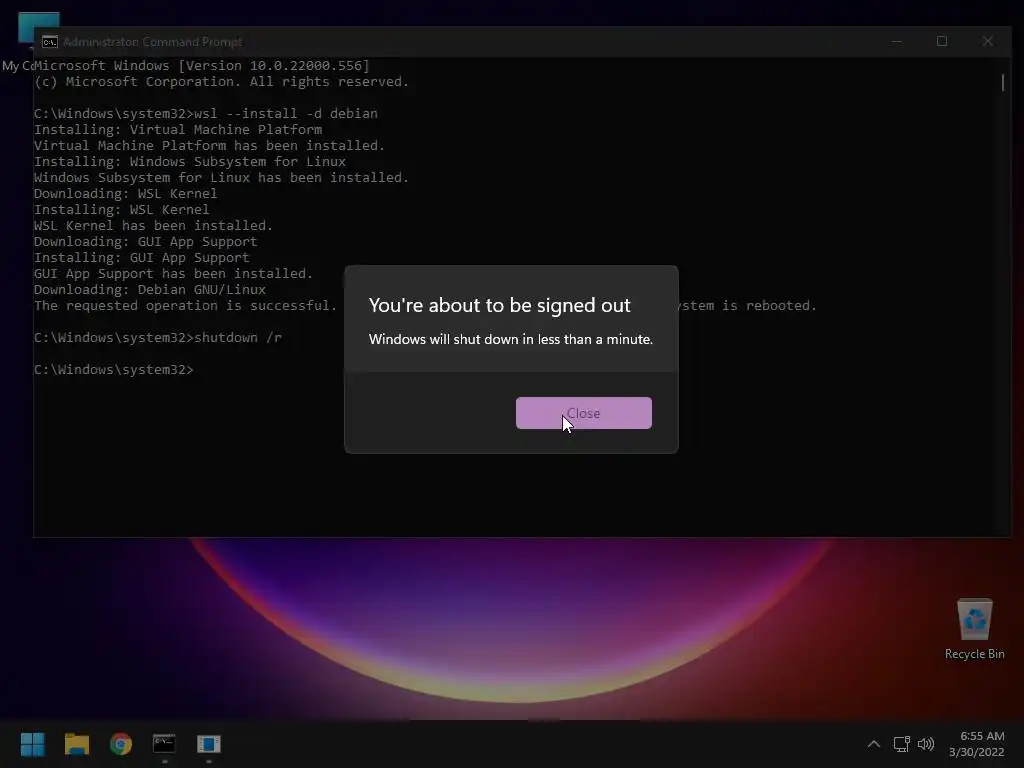Viewport: 1024px width, 768px height.
Task: Open the Windows Start menu
Action: 33,744
